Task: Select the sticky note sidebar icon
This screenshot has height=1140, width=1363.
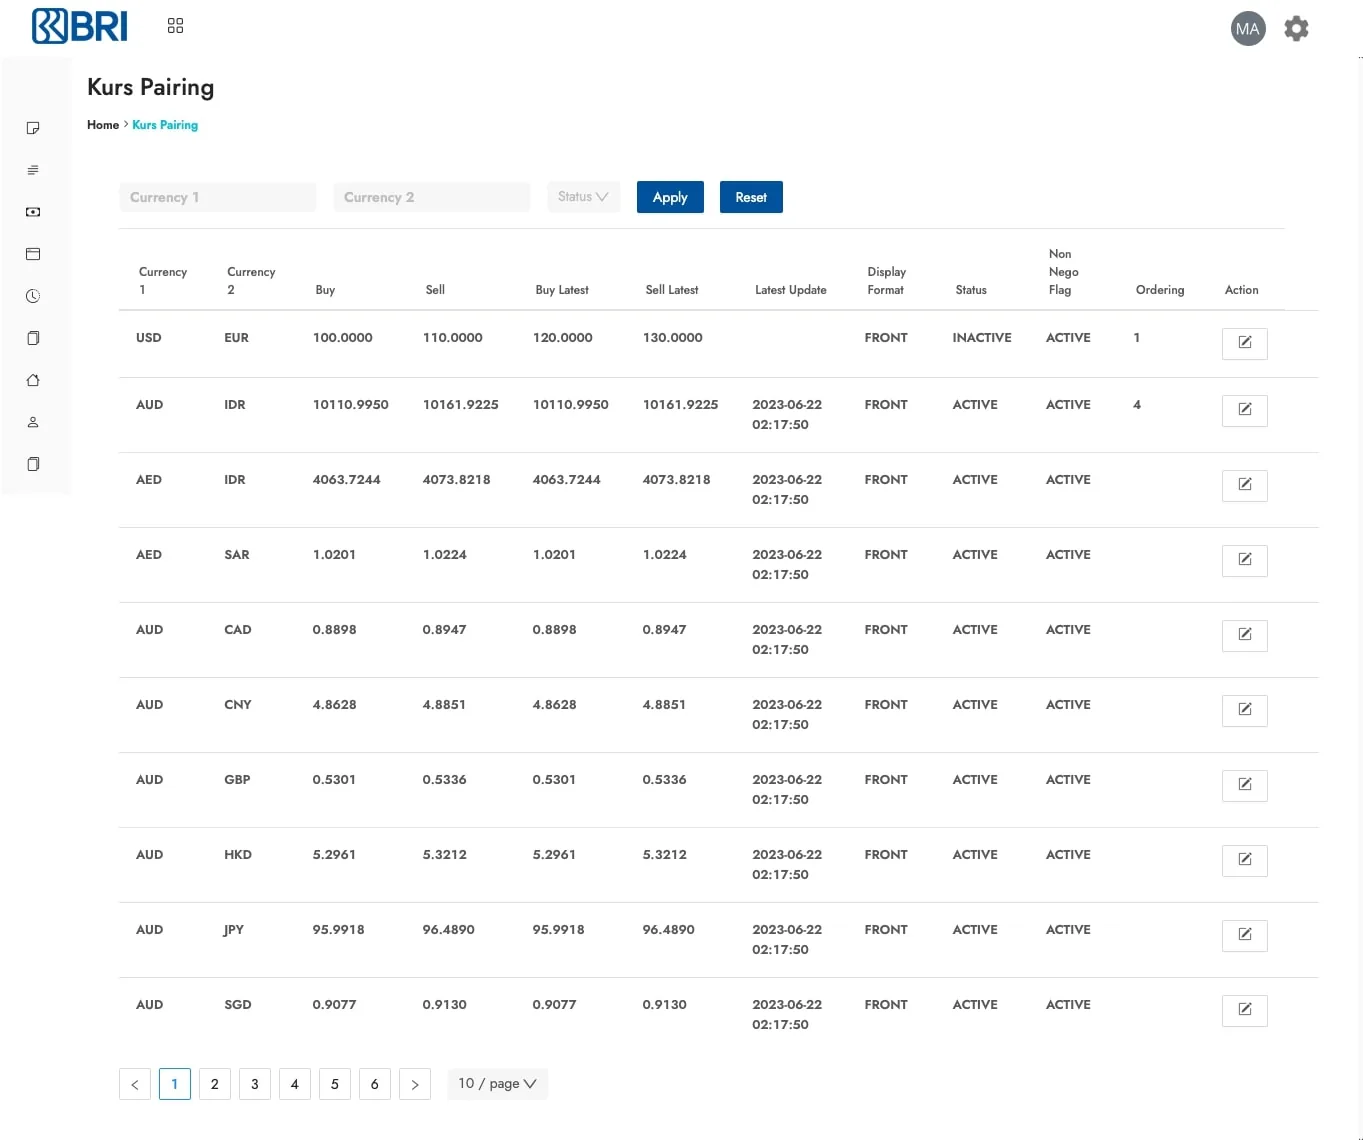Action: pos(33,128)
